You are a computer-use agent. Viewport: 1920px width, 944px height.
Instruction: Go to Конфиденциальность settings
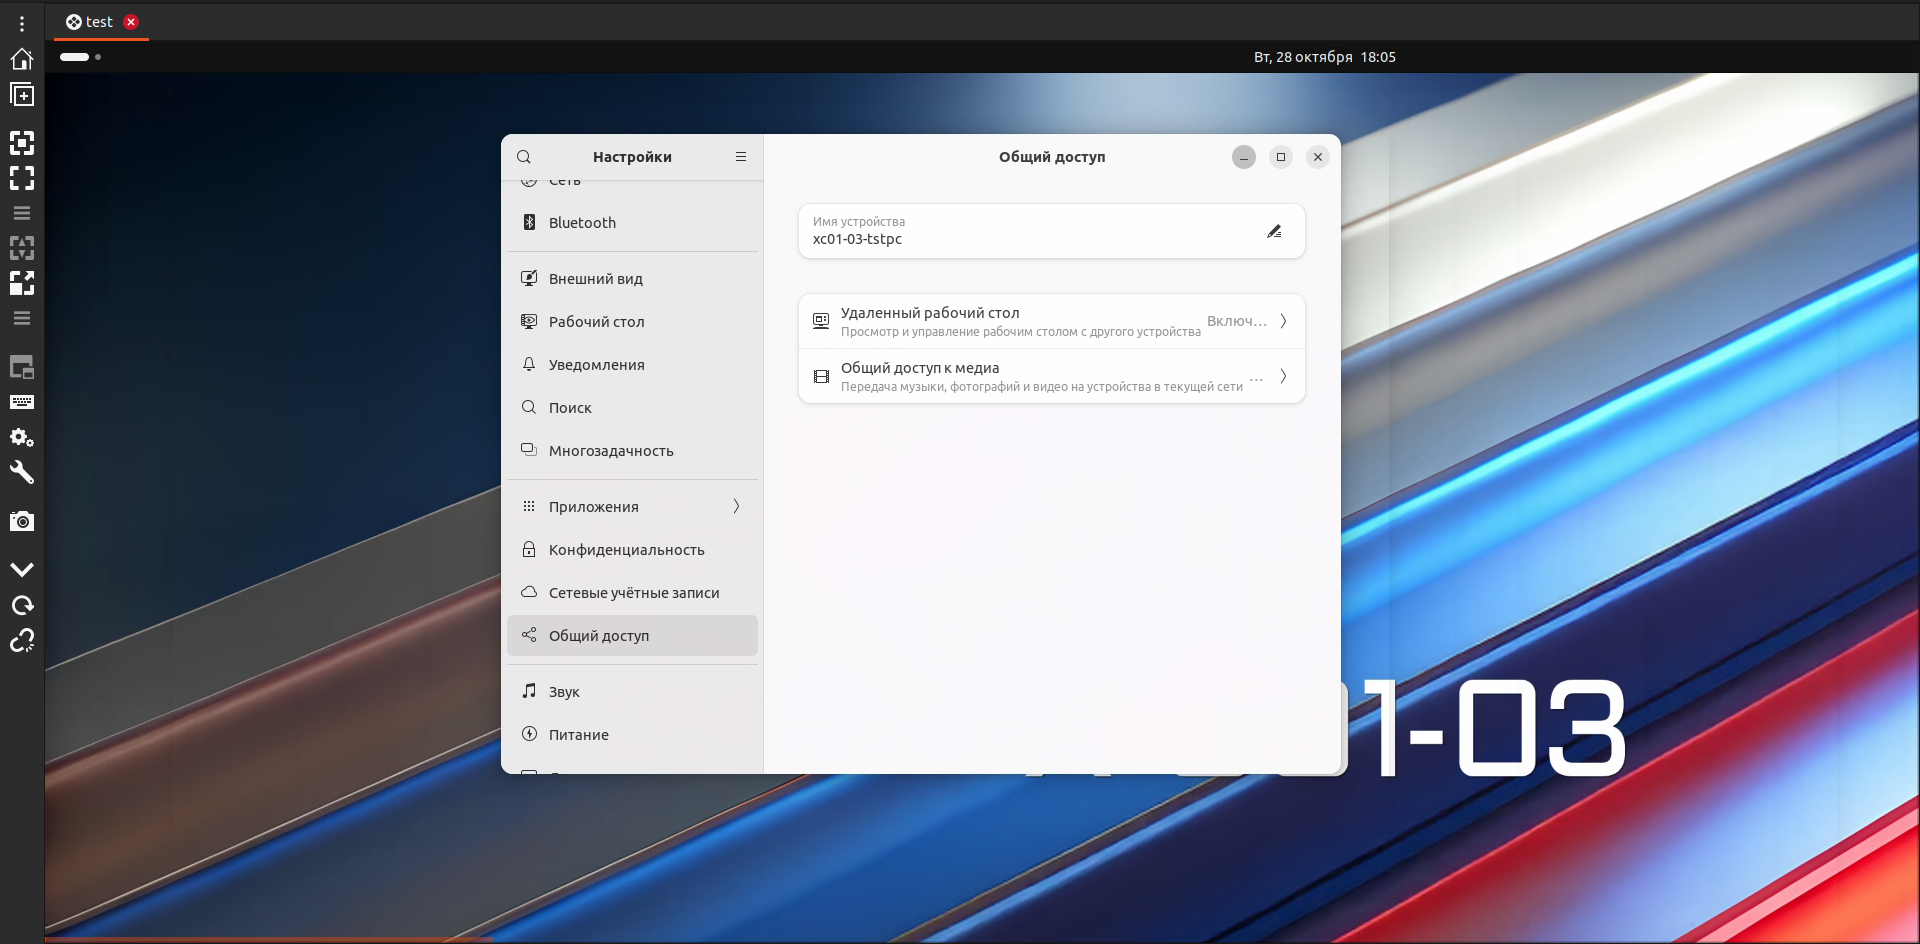626,550
